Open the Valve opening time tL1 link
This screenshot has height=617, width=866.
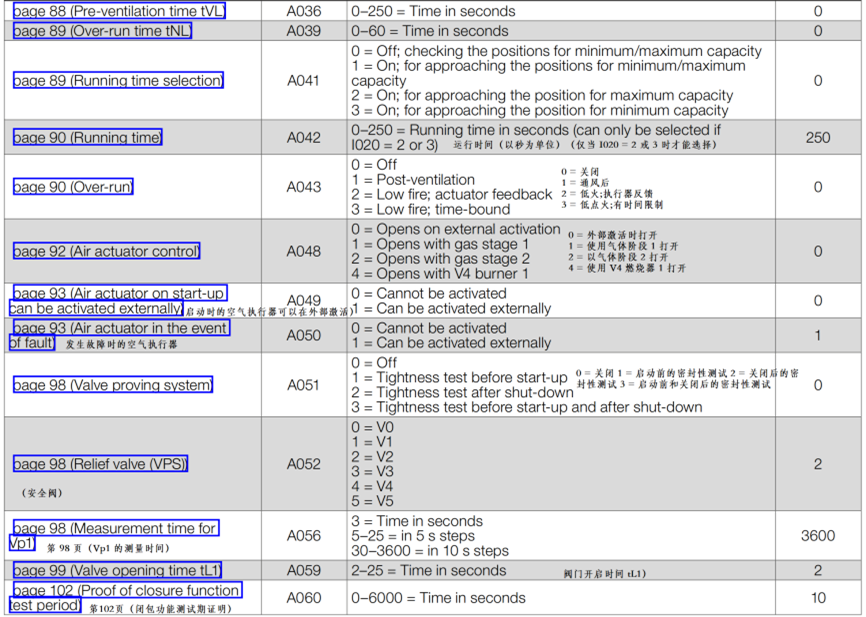[x=116, y=571]
